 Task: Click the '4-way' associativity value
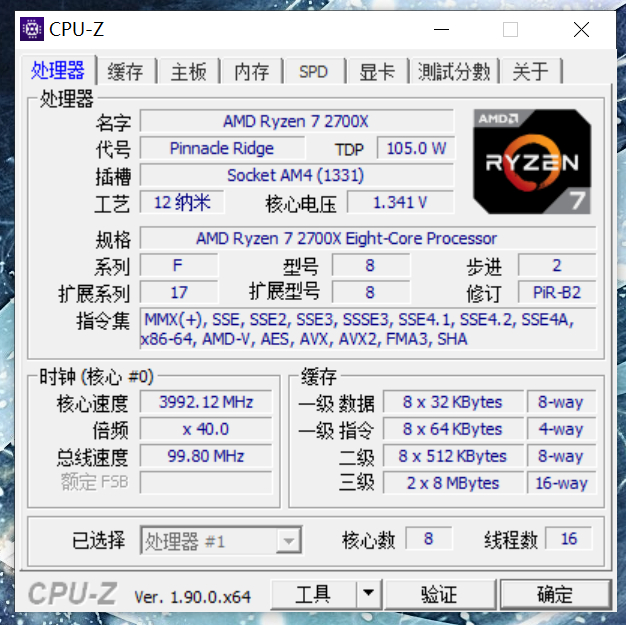[561, 429]
